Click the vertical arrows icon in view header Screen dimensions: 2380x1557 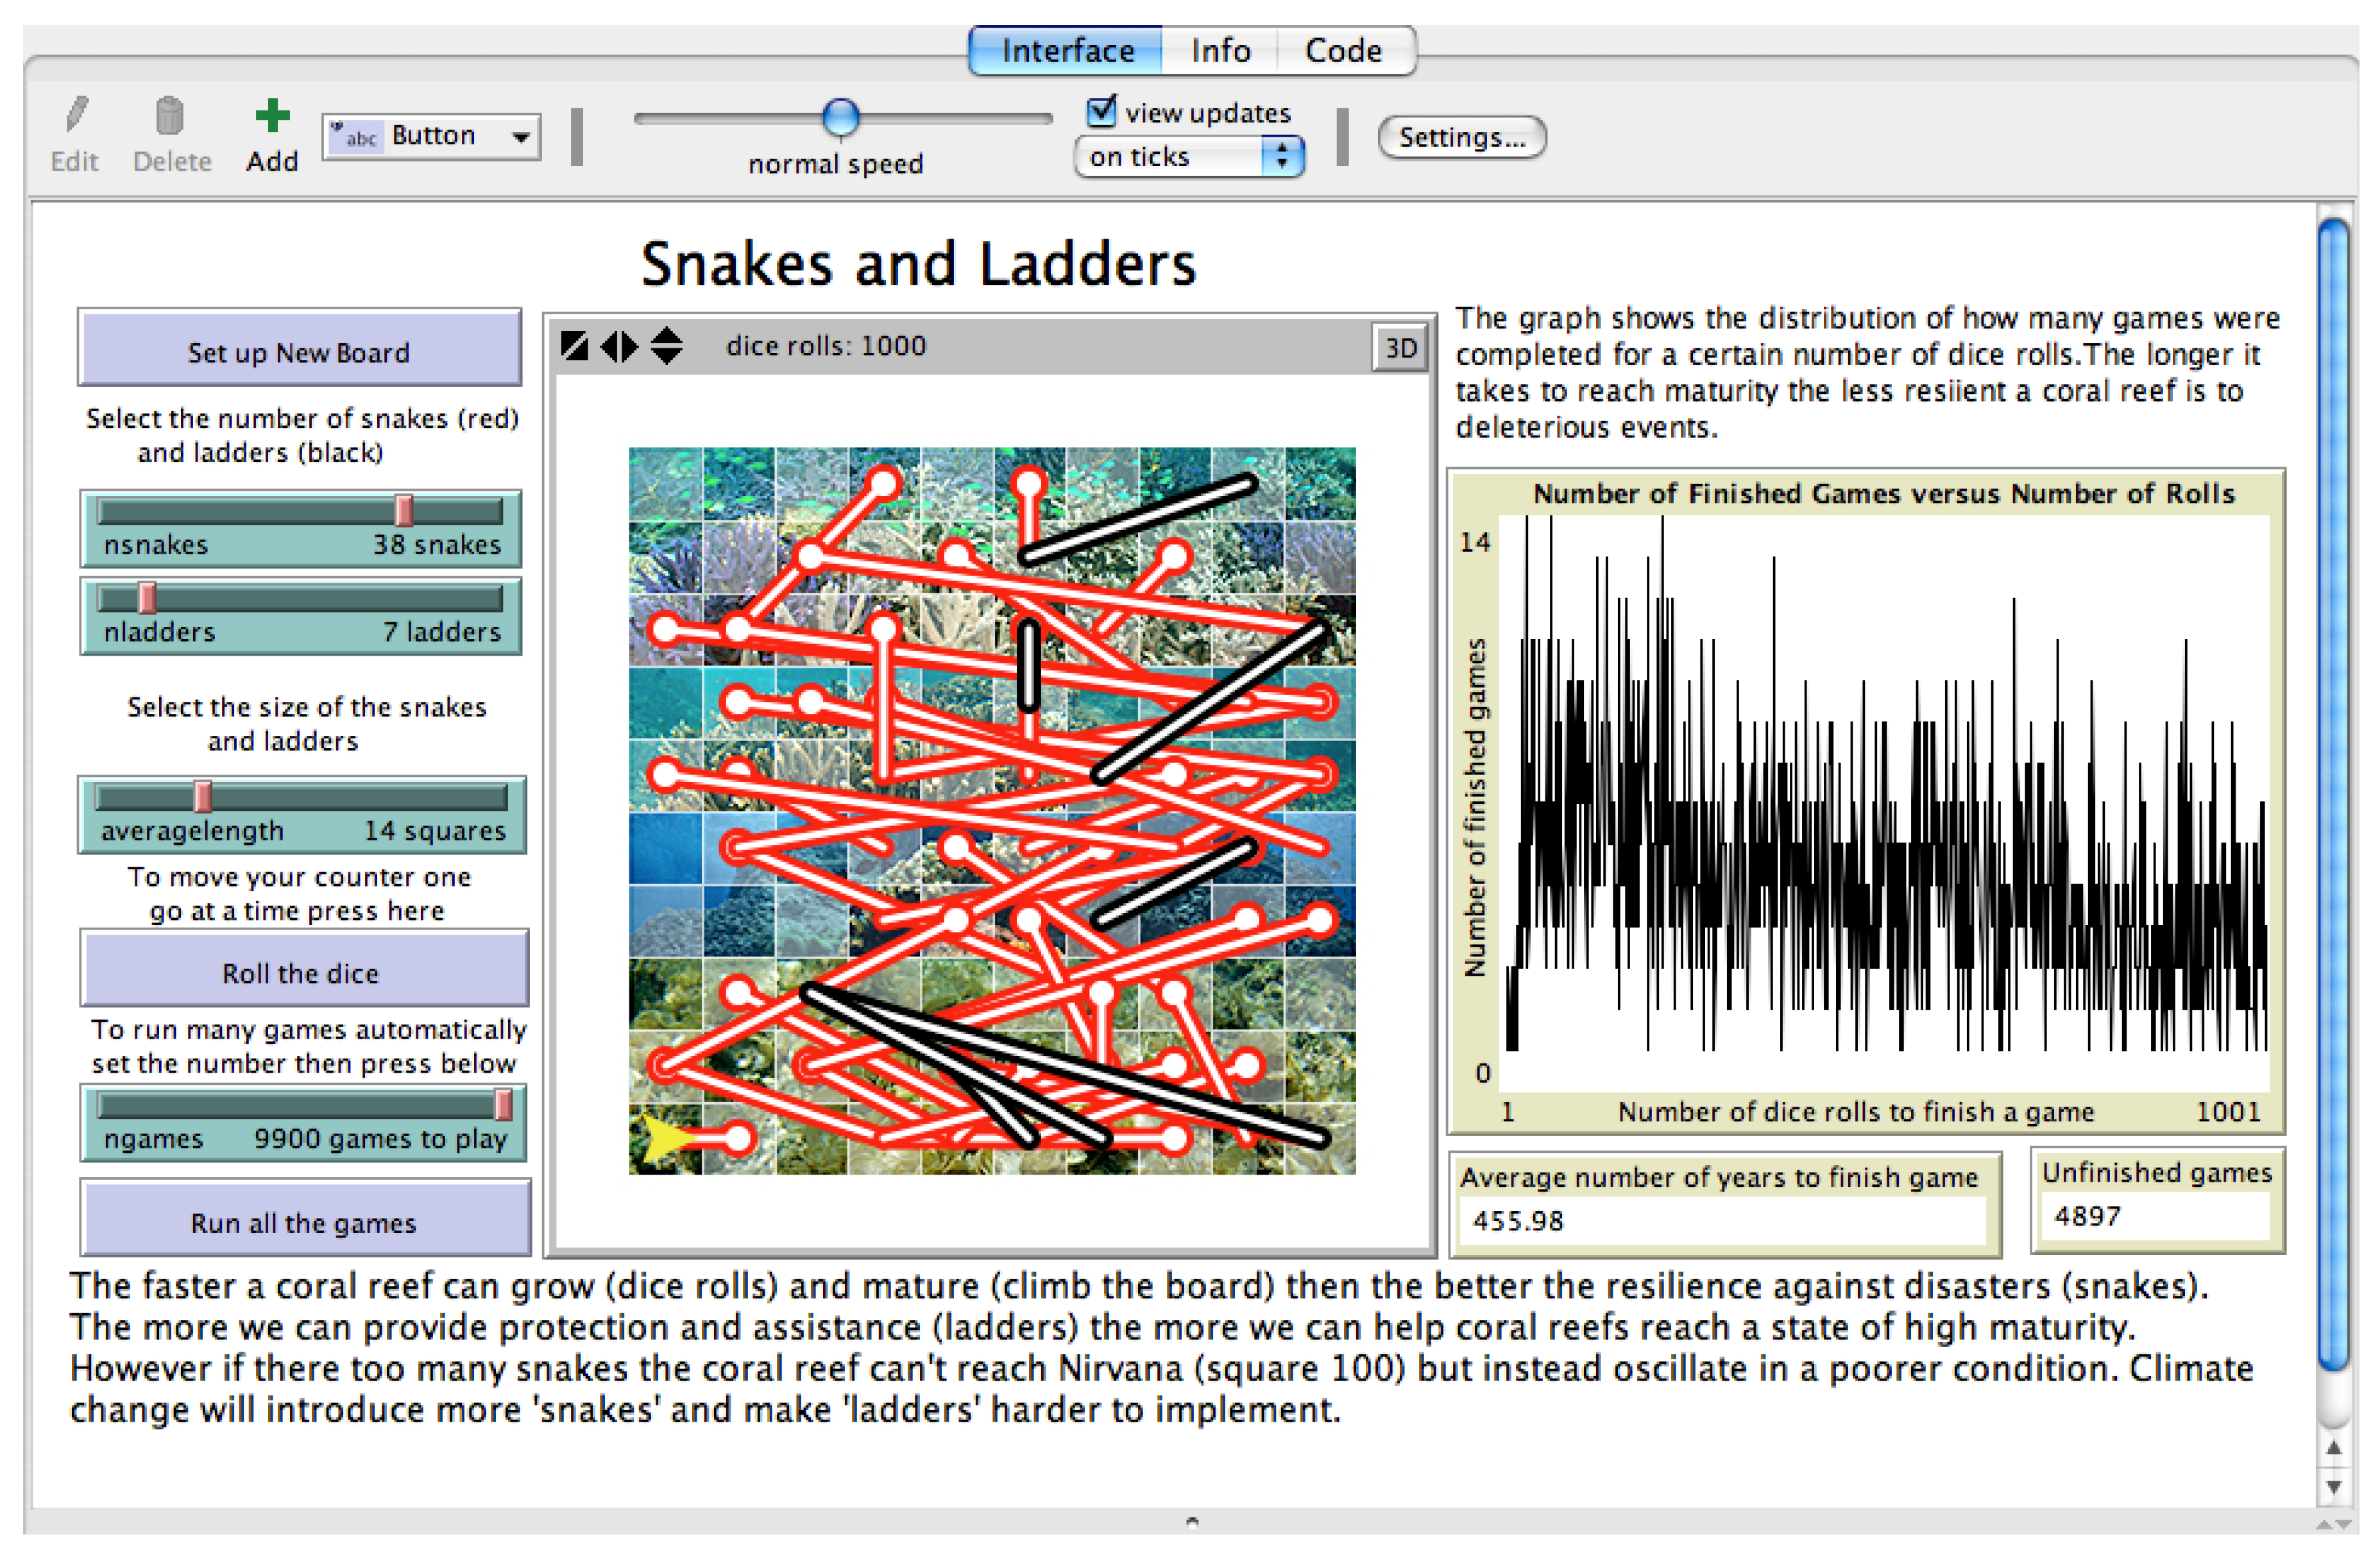coord(666,346)
